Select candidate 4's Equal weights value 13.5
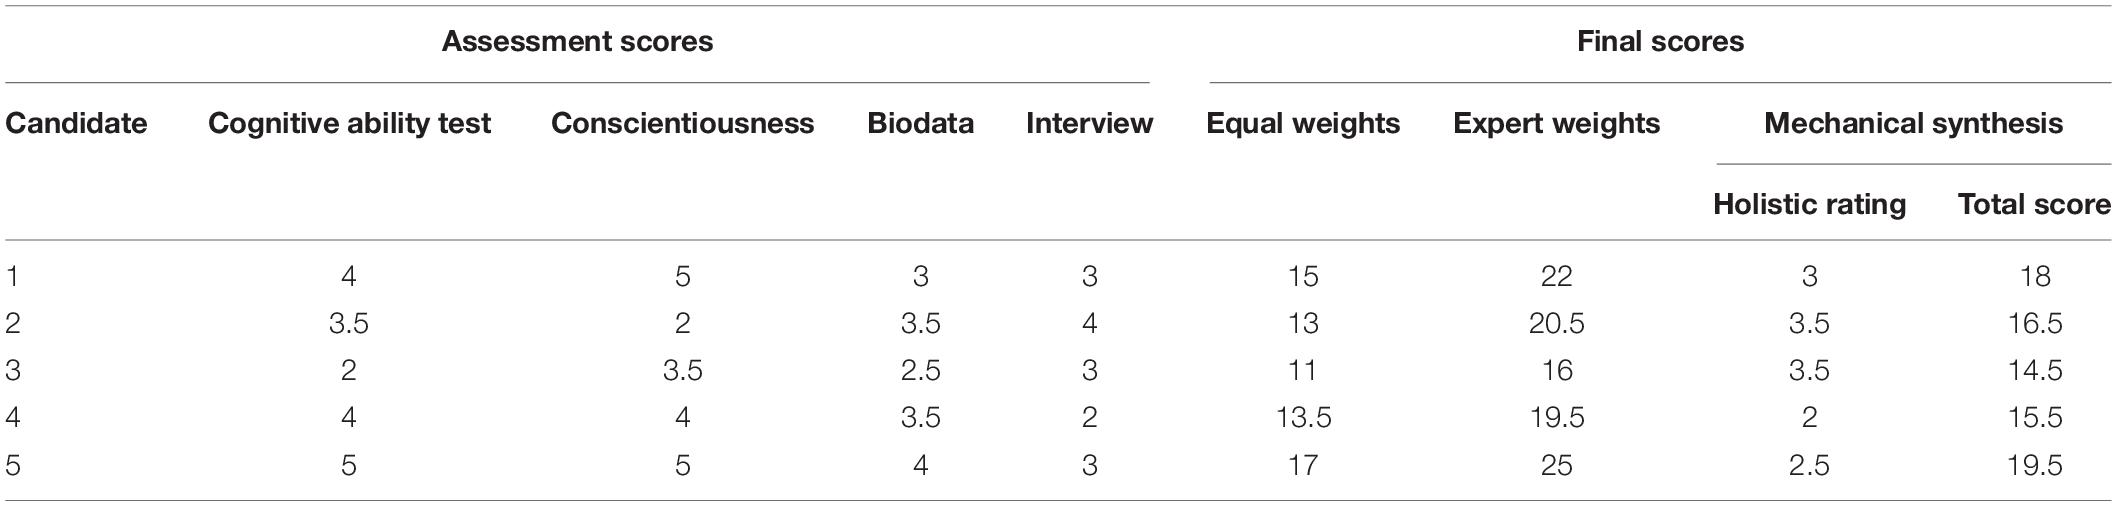The width and height of the screenshot is (2117, 506). pyautogui.click(x=1303, y=417)
